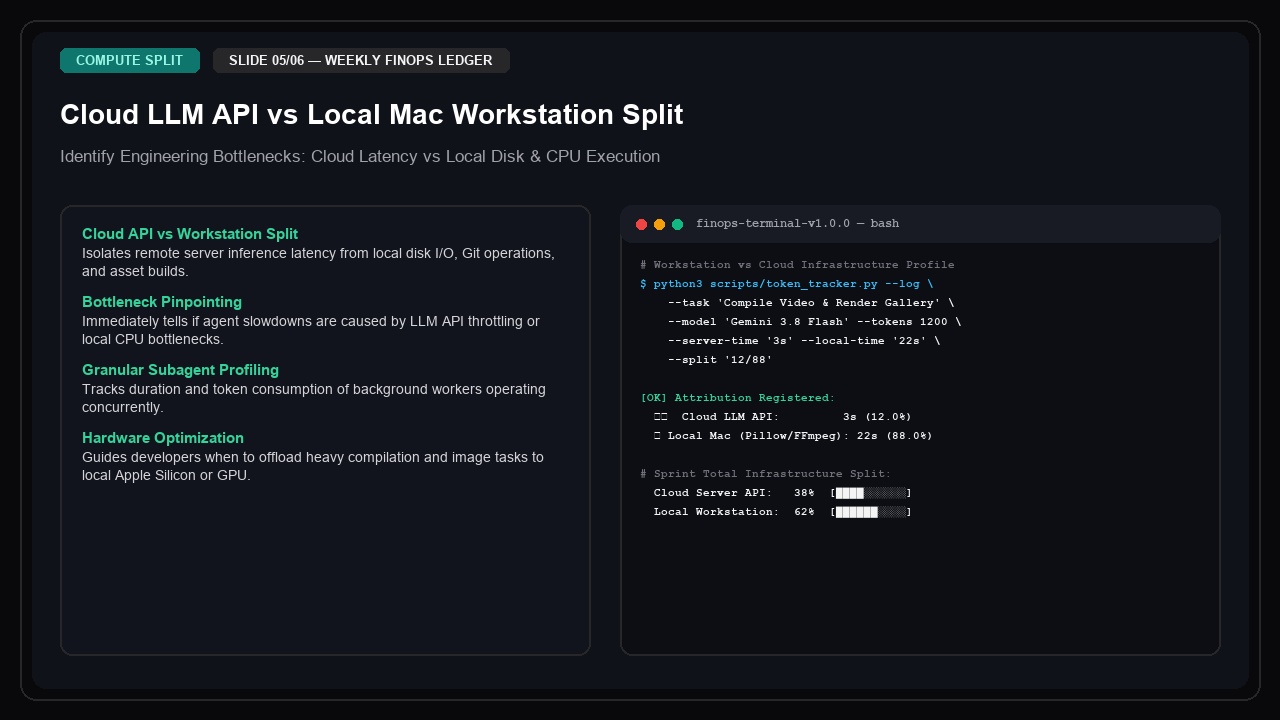Click the '[OK] Attribution Registered:' status line

tap(737, 398)
